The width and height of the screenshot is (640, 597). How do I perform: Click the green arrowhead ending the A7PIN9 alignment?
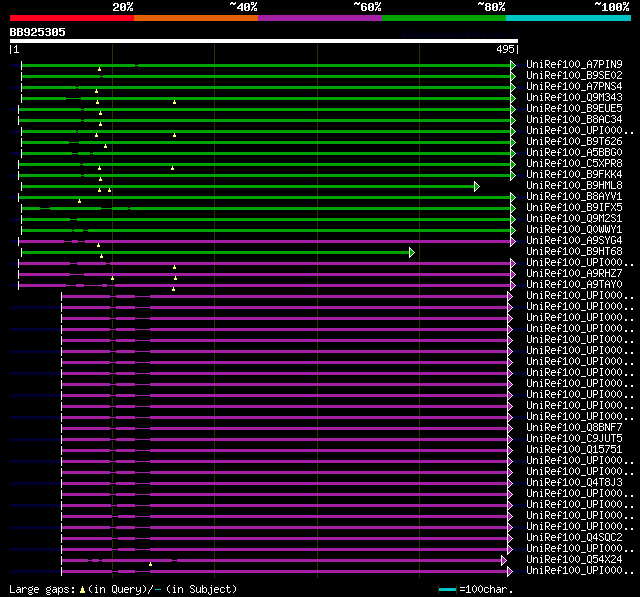pyautogui.click(x=513, y=65)
